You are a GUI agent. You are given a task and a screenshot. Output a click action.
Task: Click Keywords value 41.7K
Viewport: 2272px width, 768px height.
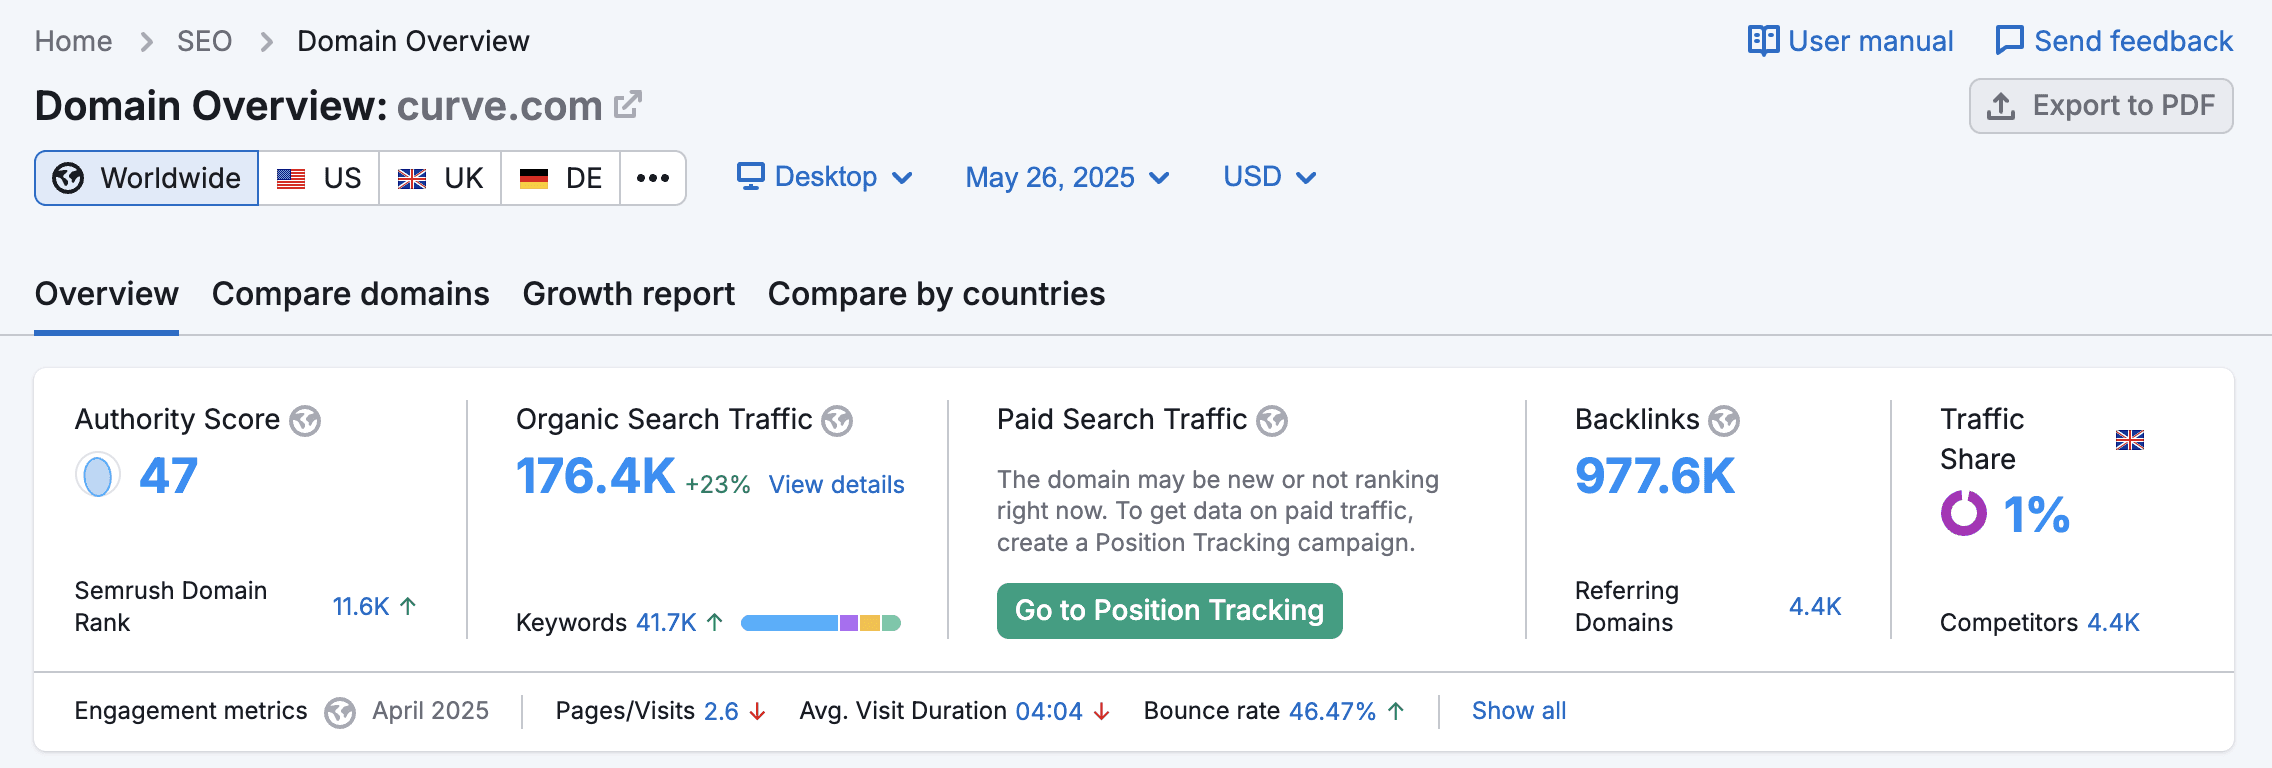coord(666,623)
